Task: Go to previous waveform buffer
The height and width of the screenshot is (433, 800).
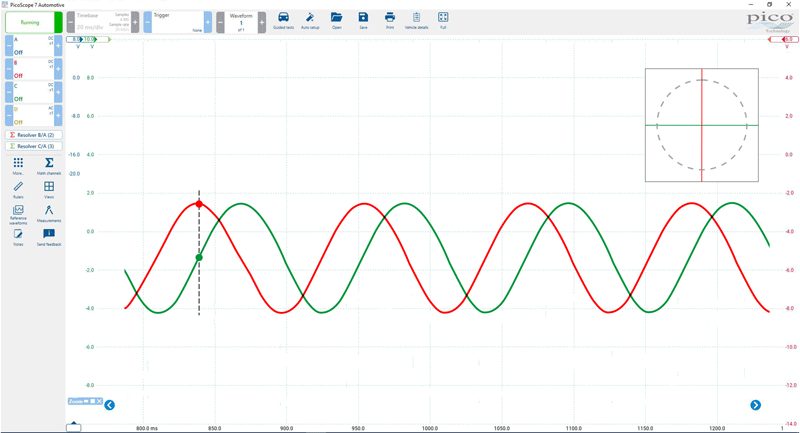Action: 220,22
